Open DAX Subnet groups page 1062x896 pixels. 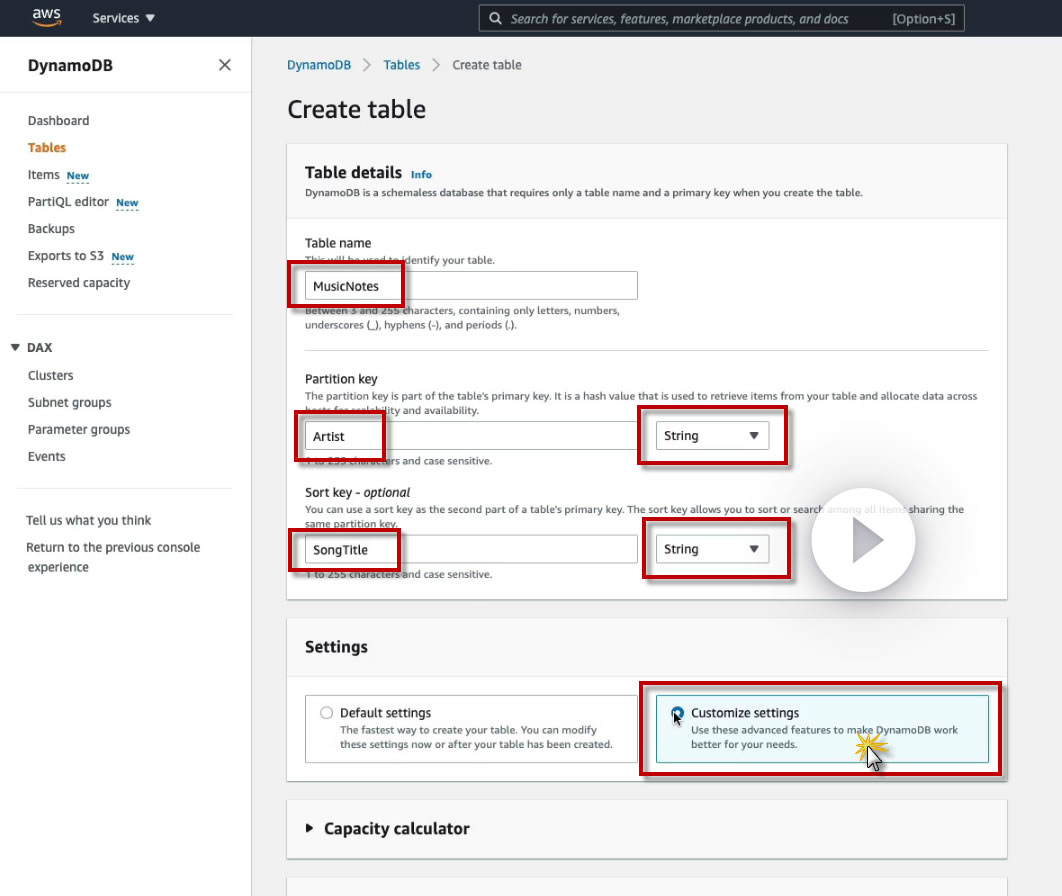click(x=69, y=402)
